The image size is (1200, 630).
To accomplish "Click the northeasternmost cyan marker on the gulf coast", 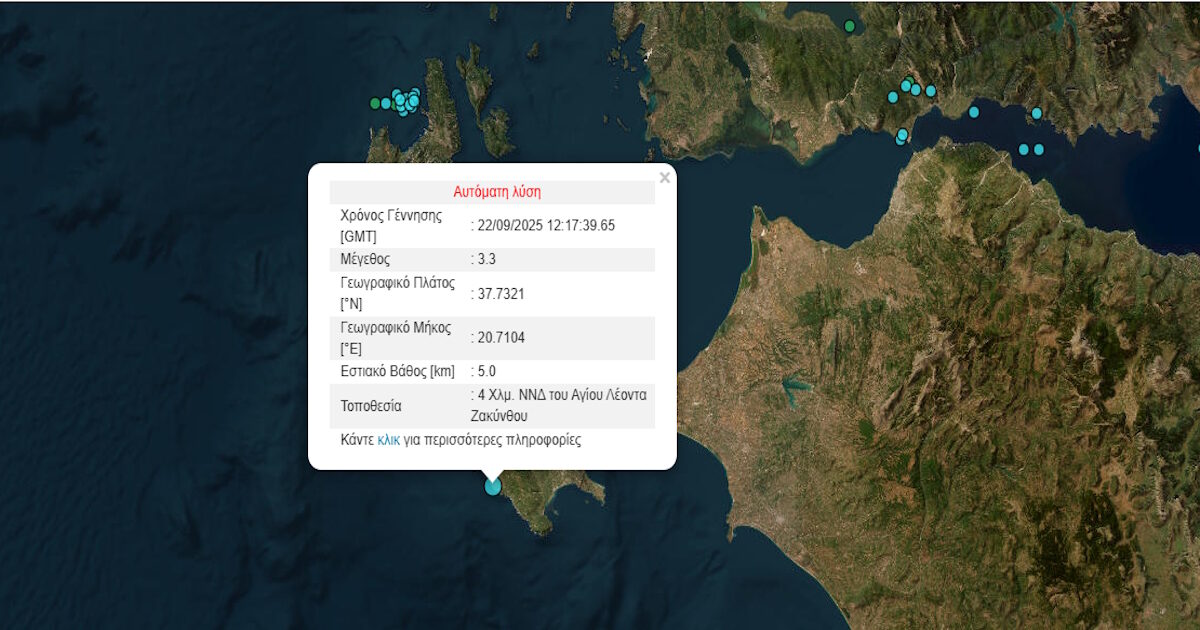I will point(1037,113).
